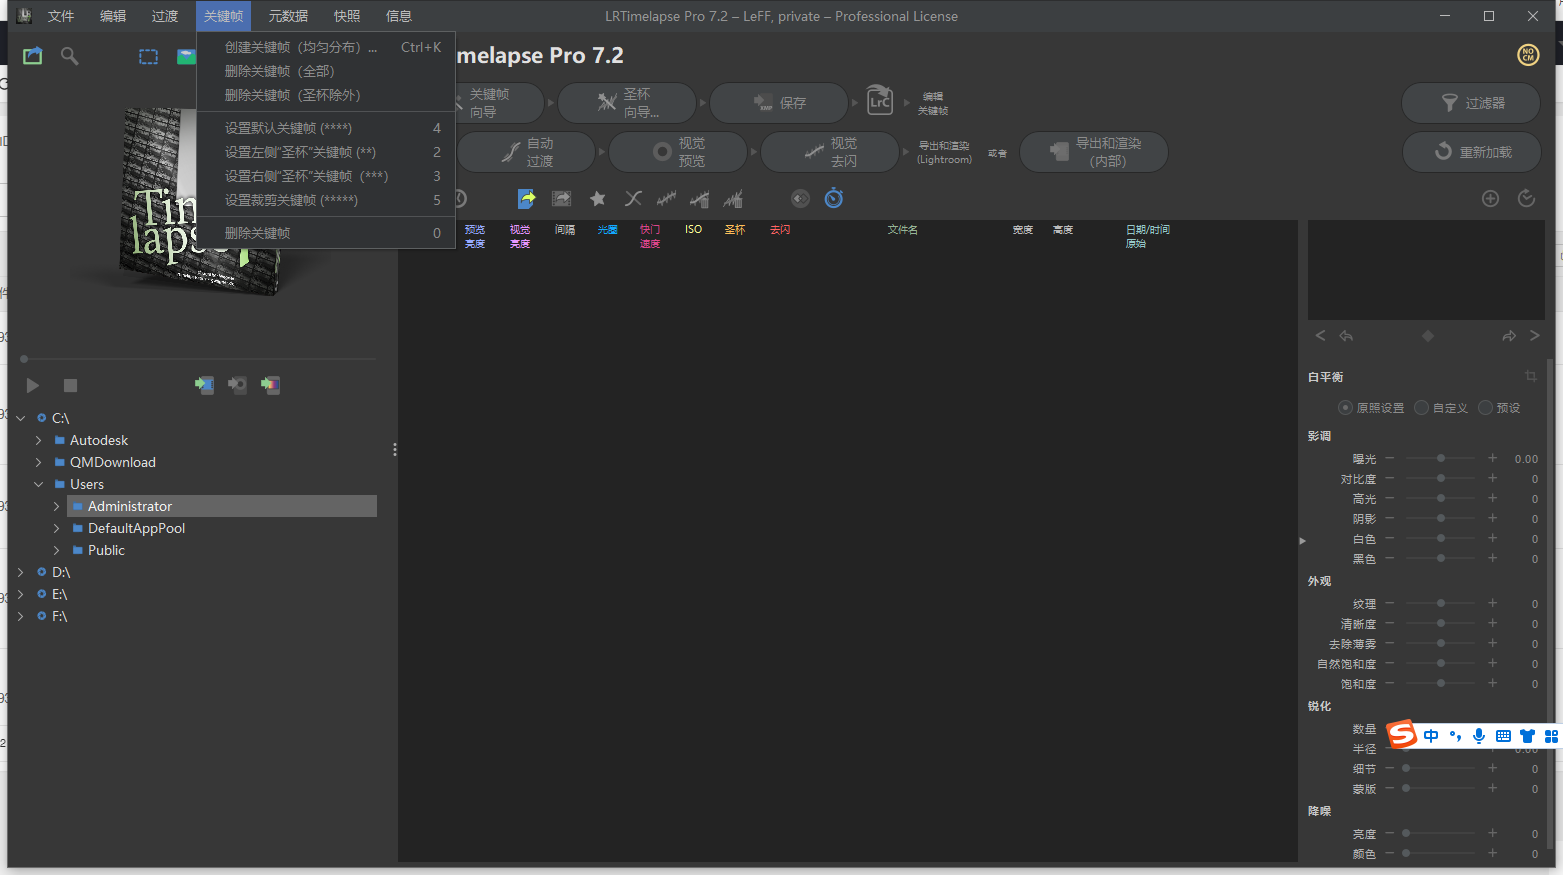Expand the E:\ drive
Image resolution: width=1563 pixels, height=875 pixels.
(21, 594)
